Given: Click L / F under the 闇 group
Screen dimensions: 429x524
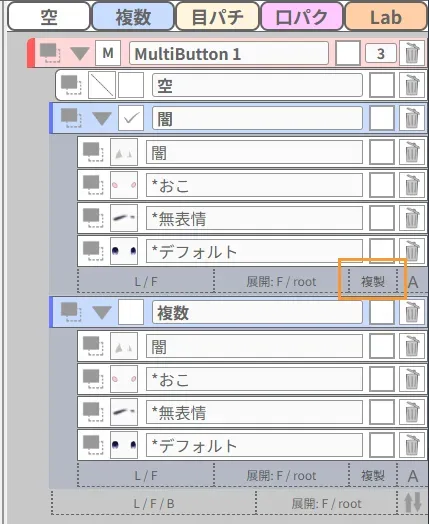Looking at the screenshot, I should [146, 282].
